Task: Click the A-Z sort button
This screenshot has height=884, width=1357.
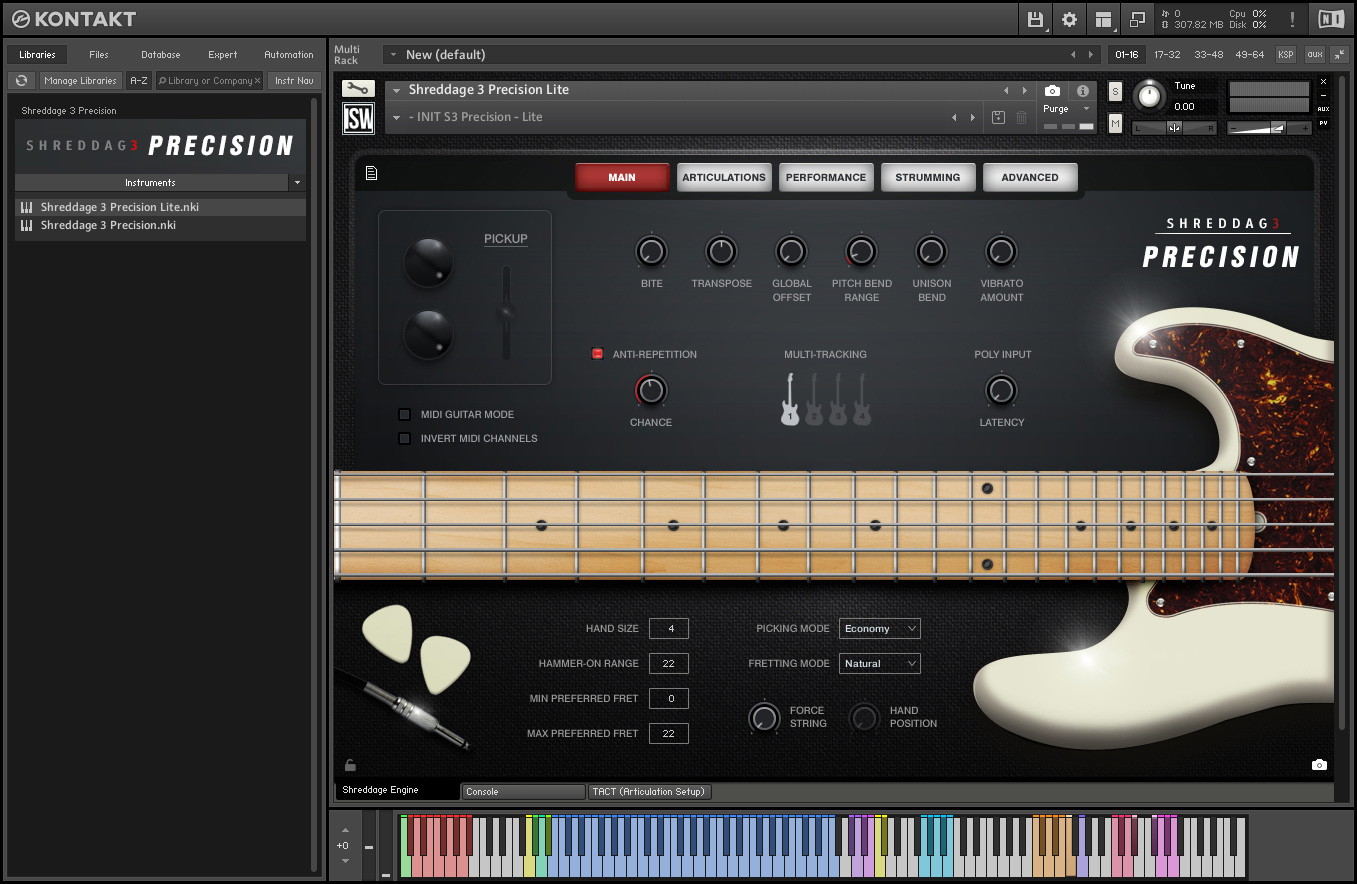Action: click(139, 81)
